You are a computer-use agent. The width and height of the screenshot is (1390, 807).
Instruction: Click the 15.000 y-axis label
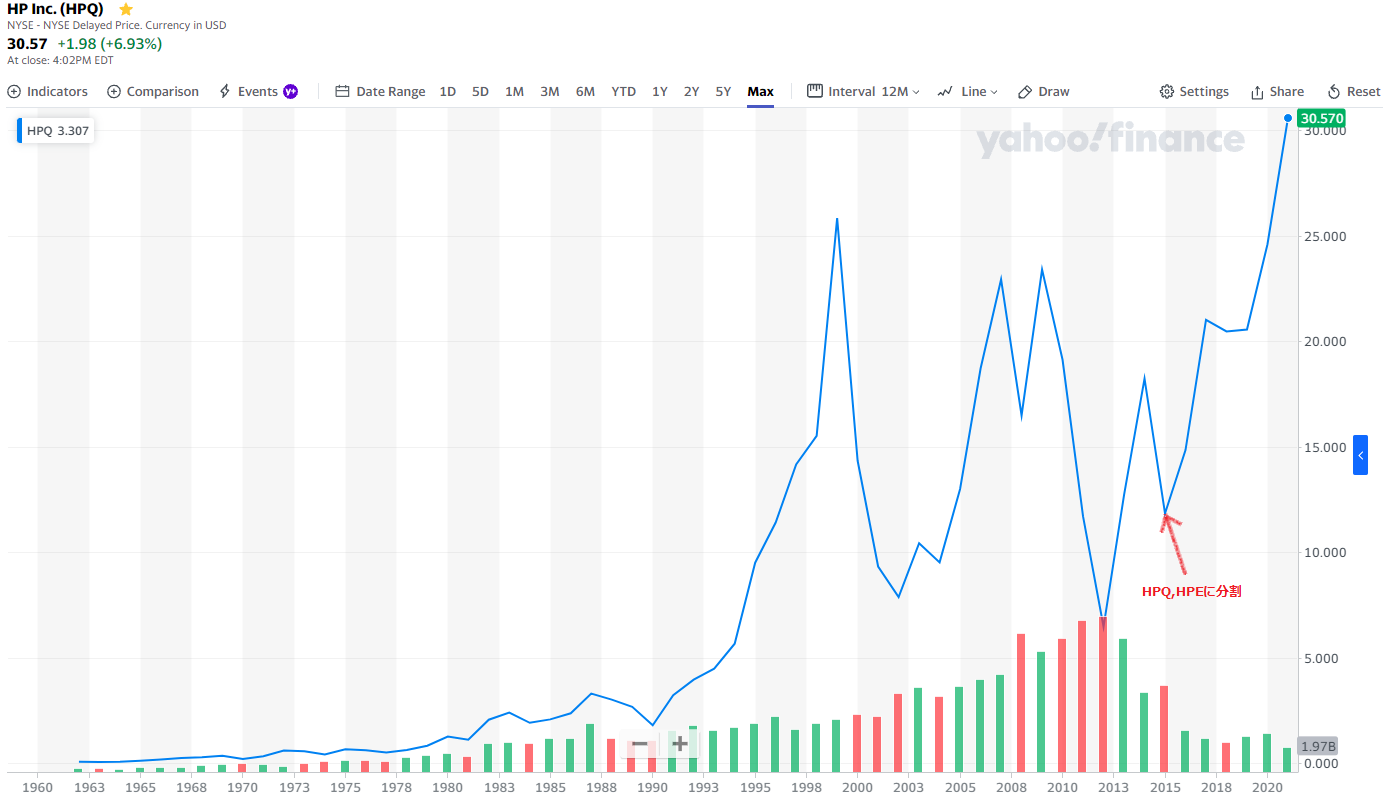click(x=1324, y=447)
